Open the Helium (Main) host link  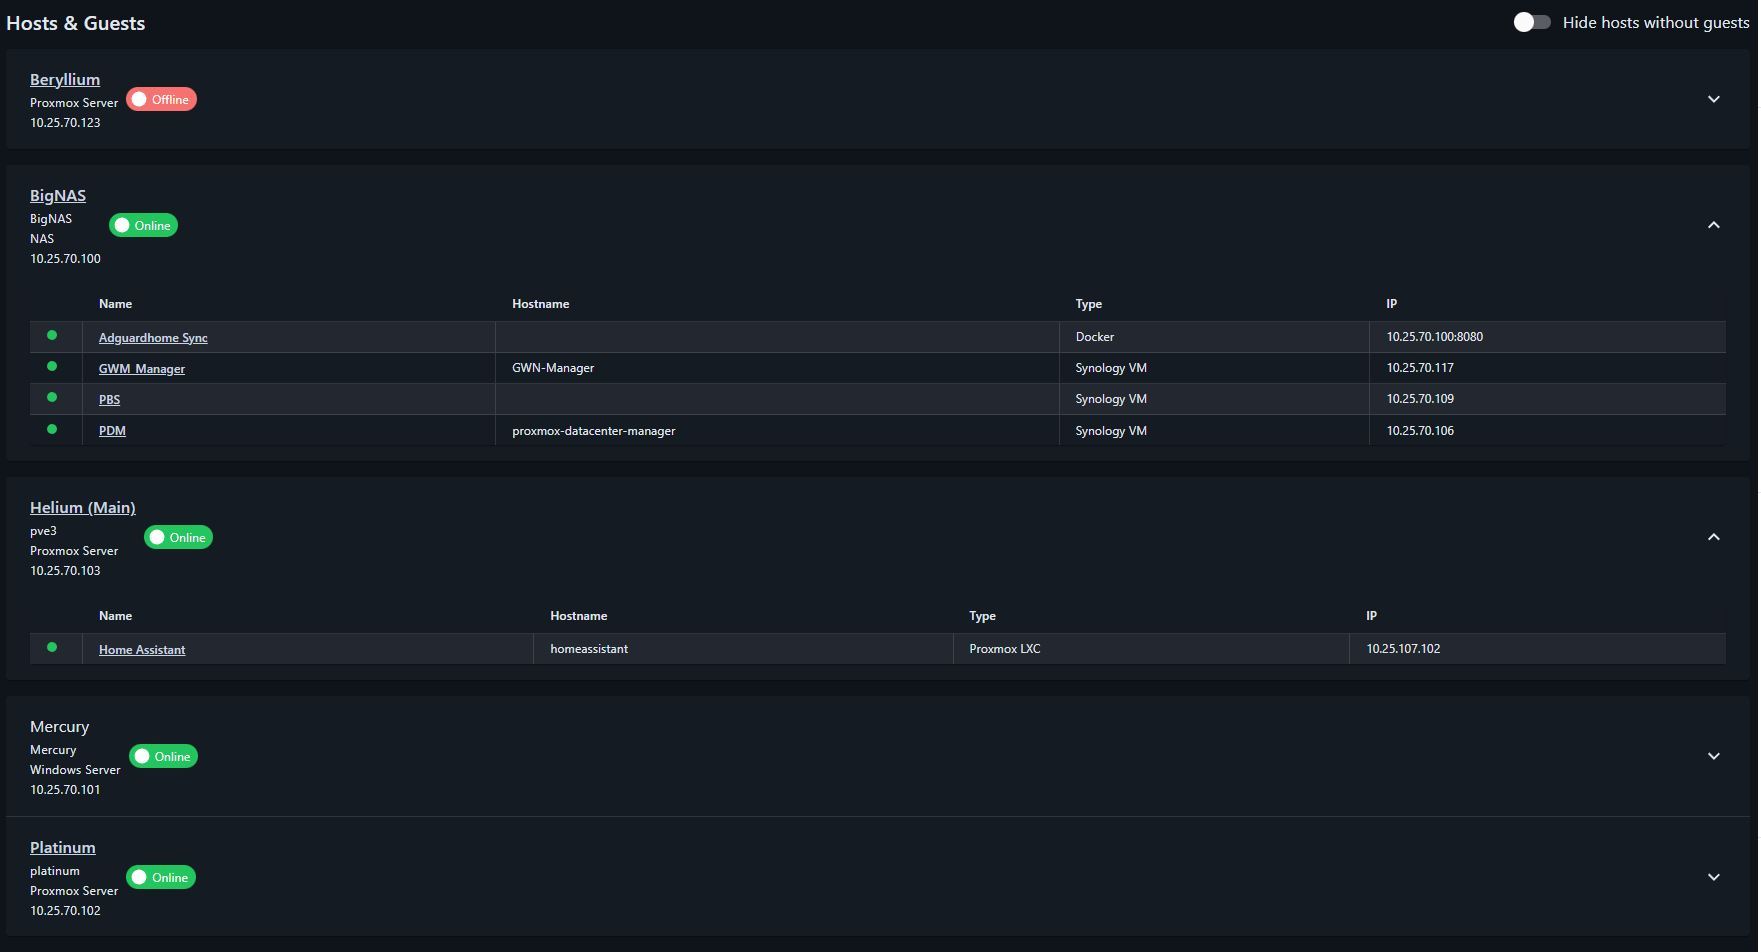[82, 507]
